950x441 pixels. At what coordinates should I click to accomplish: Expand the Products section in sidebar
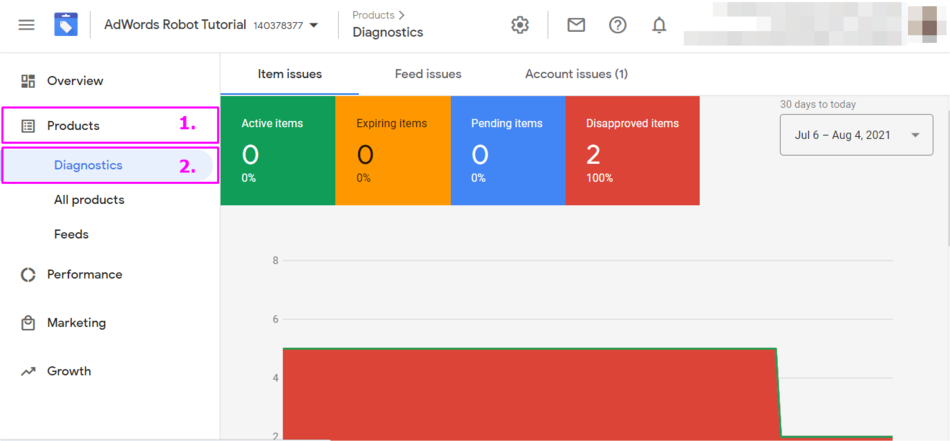73,126
